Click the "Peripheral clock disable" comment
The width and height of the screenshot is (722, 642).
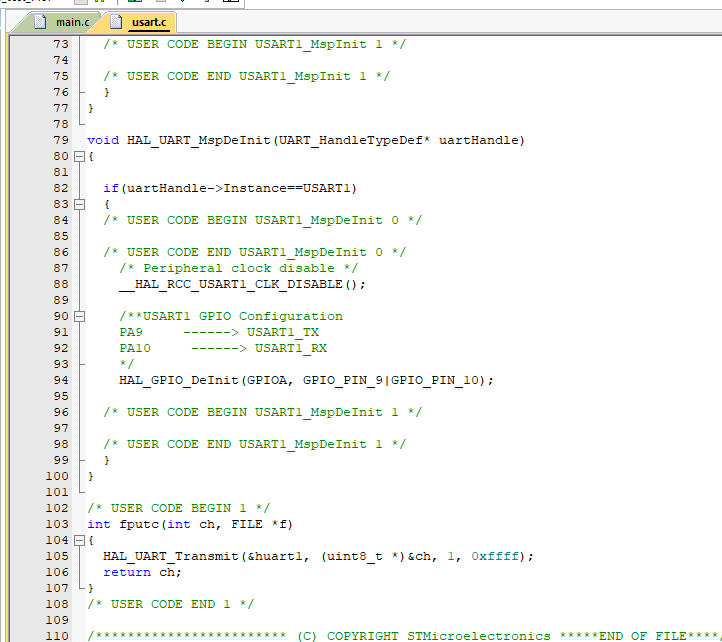point(239,268)
